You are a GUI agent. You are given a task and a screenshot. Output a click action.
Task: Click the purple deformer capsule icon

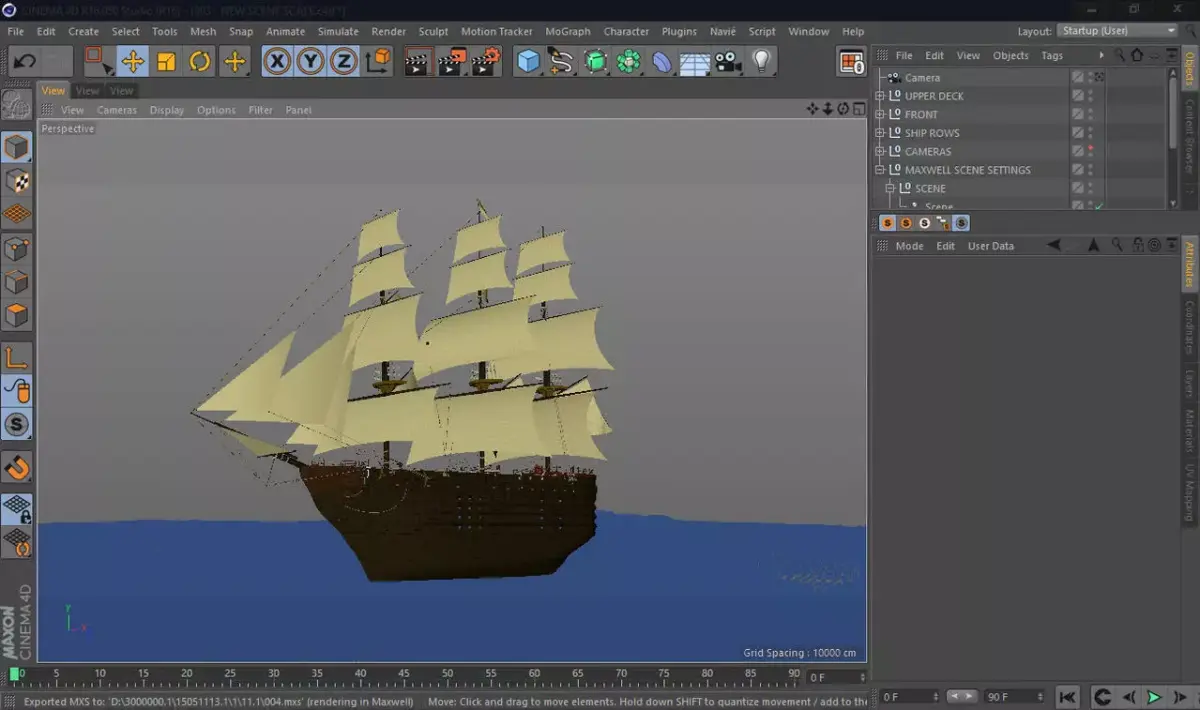662,62
